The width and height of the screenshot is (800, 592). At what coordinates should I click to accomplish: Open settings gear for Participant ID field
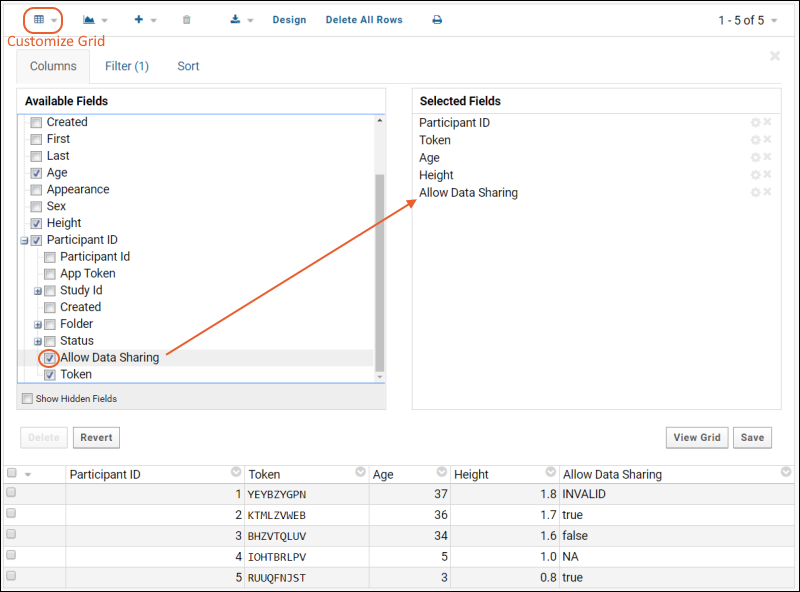[756, 122]
